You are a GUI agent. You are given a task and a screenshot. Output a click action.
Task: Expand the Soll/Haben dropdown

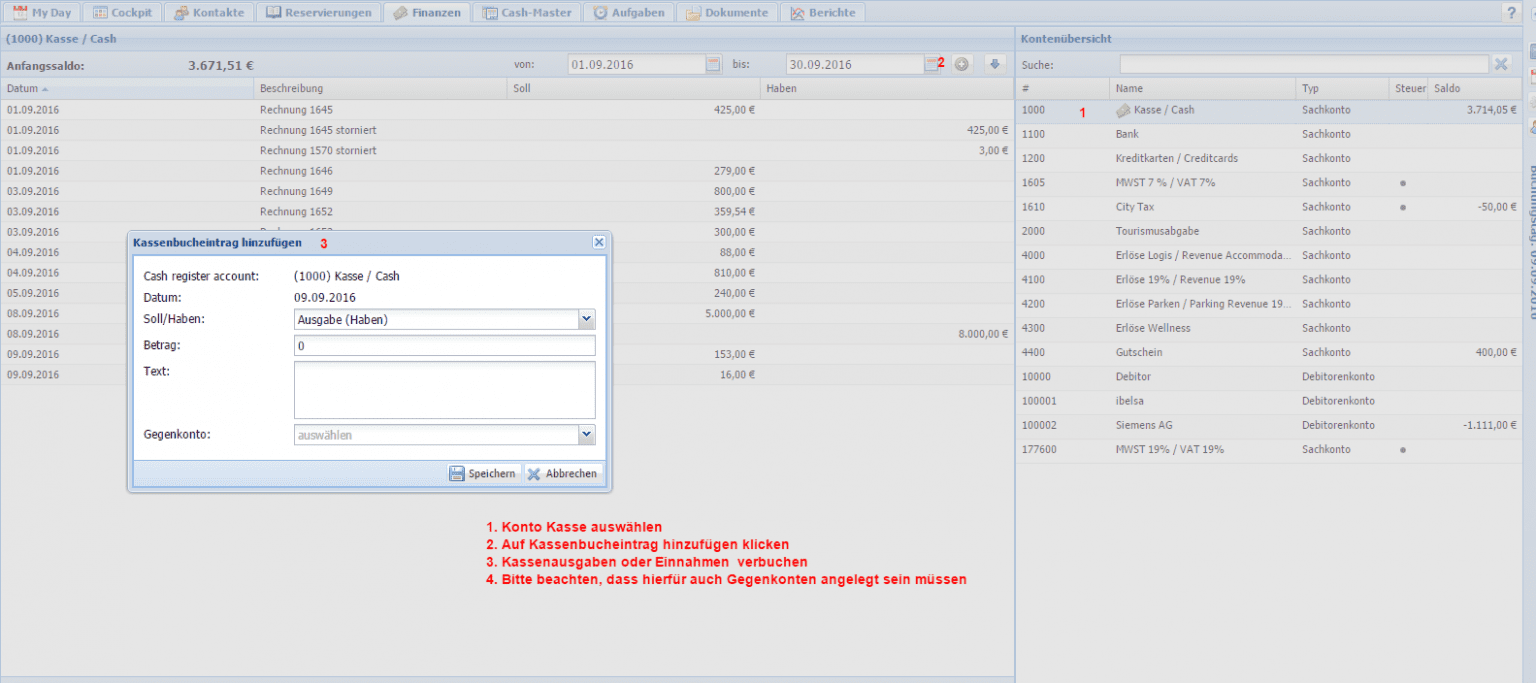click(x=586, y=319)
